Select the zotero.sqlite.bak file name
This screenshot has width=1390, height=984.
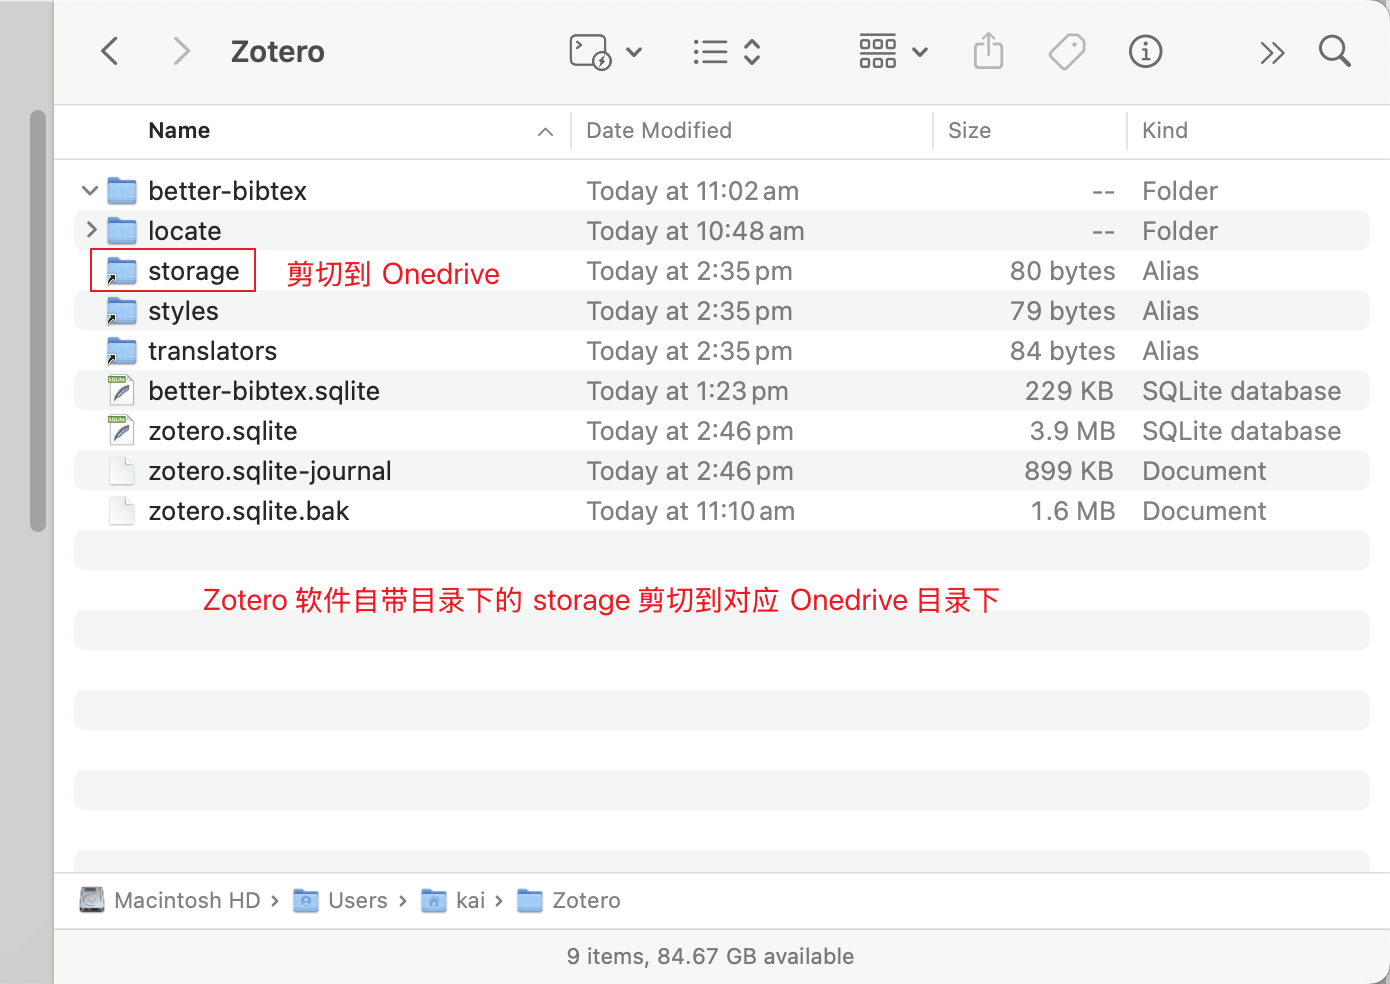249,511
